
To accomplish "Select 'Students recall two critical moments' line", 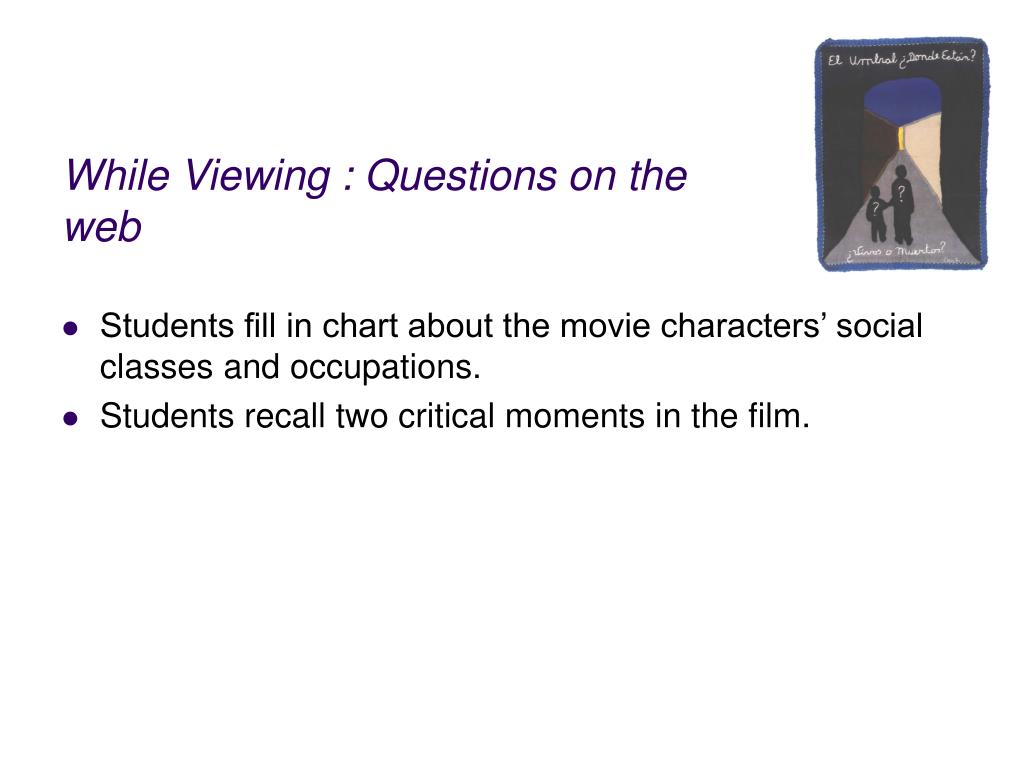I will click(x=373, y=416).
